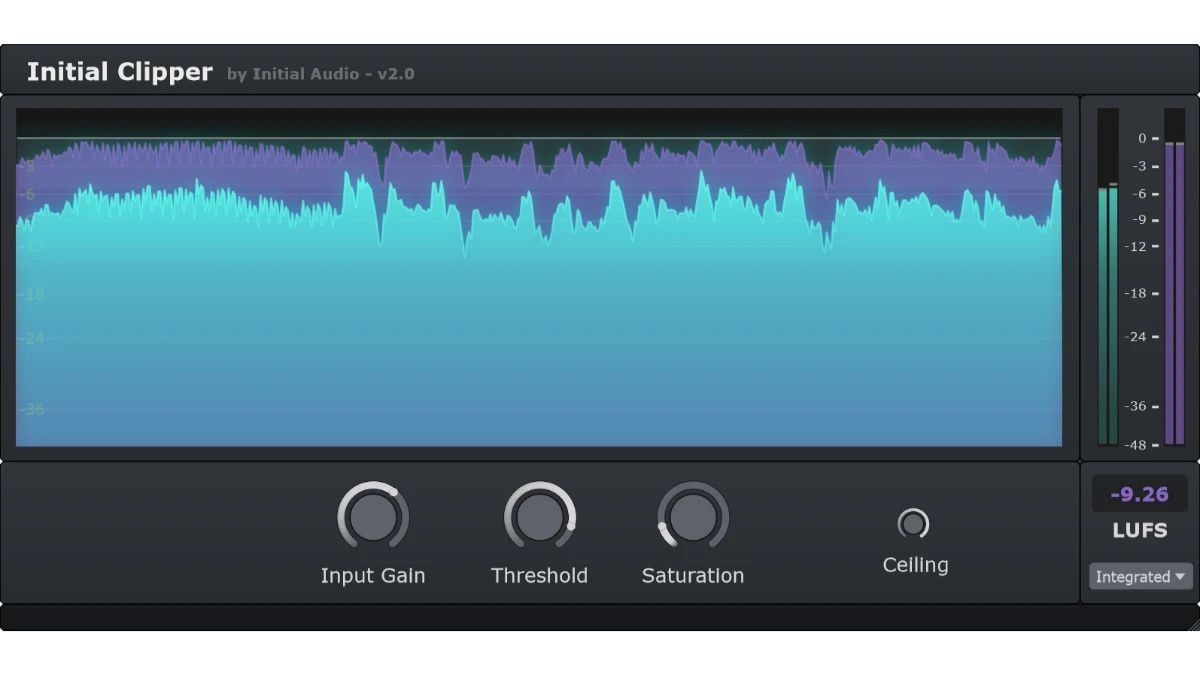Click the Input Gain label
1200x675 pixels.
coord(373,576)
